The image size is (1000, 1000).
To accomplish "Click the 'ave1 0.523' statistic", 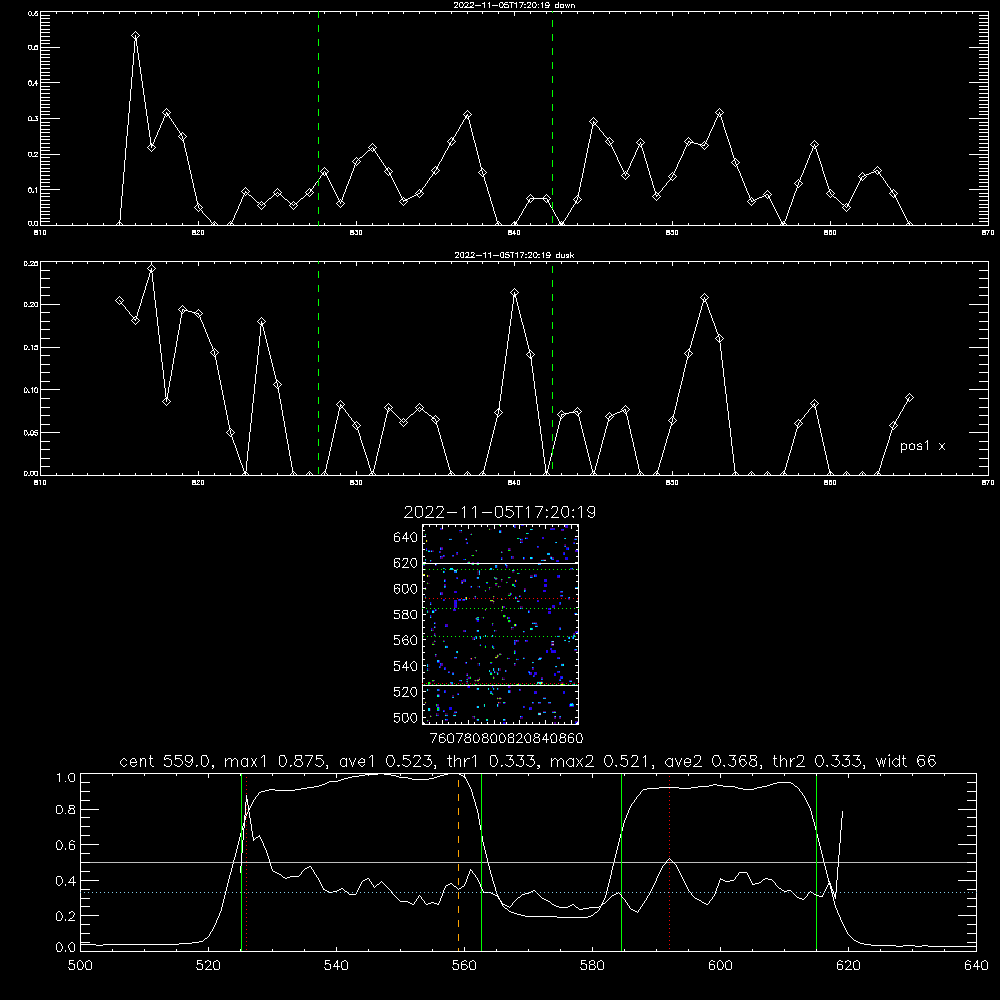I will coord(386,761).
